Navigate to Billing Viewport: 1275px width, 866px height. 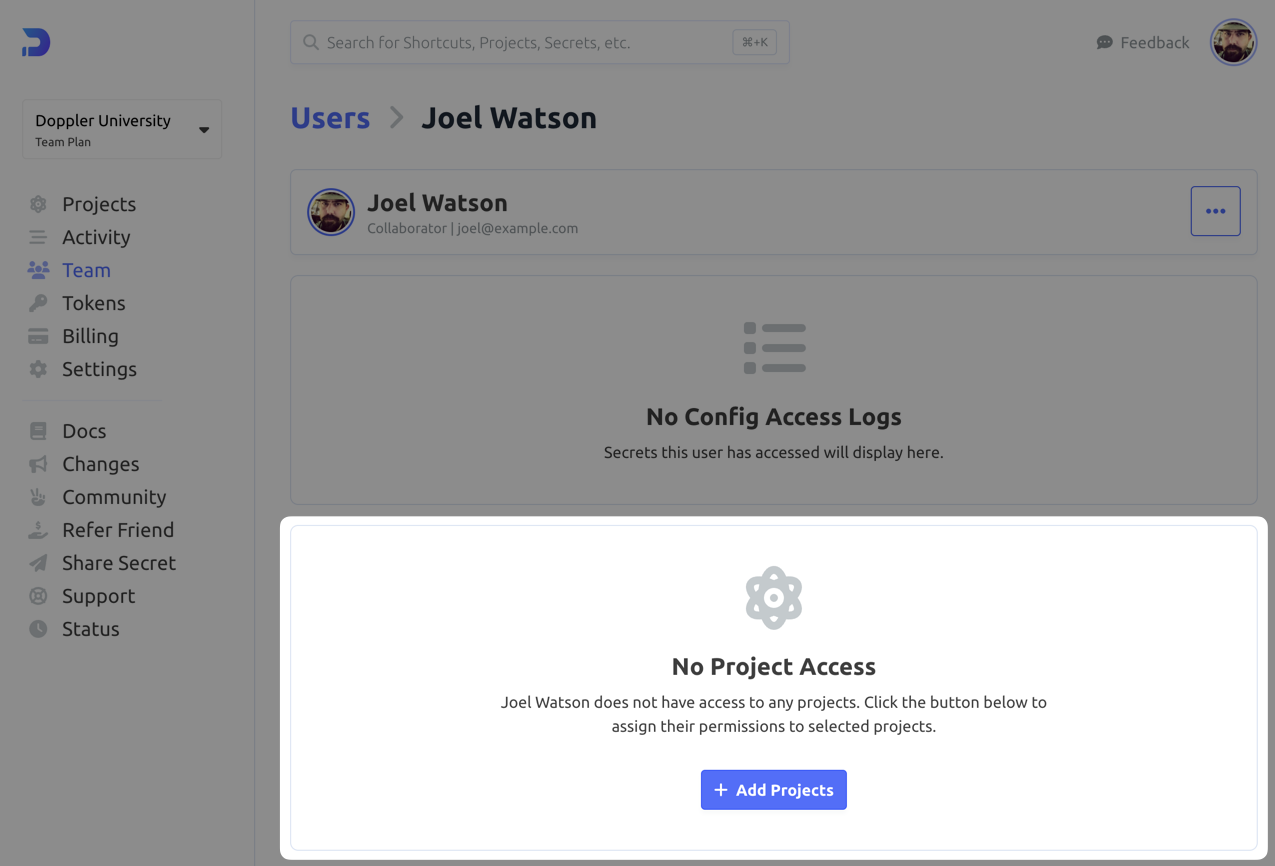click(90, 336)
